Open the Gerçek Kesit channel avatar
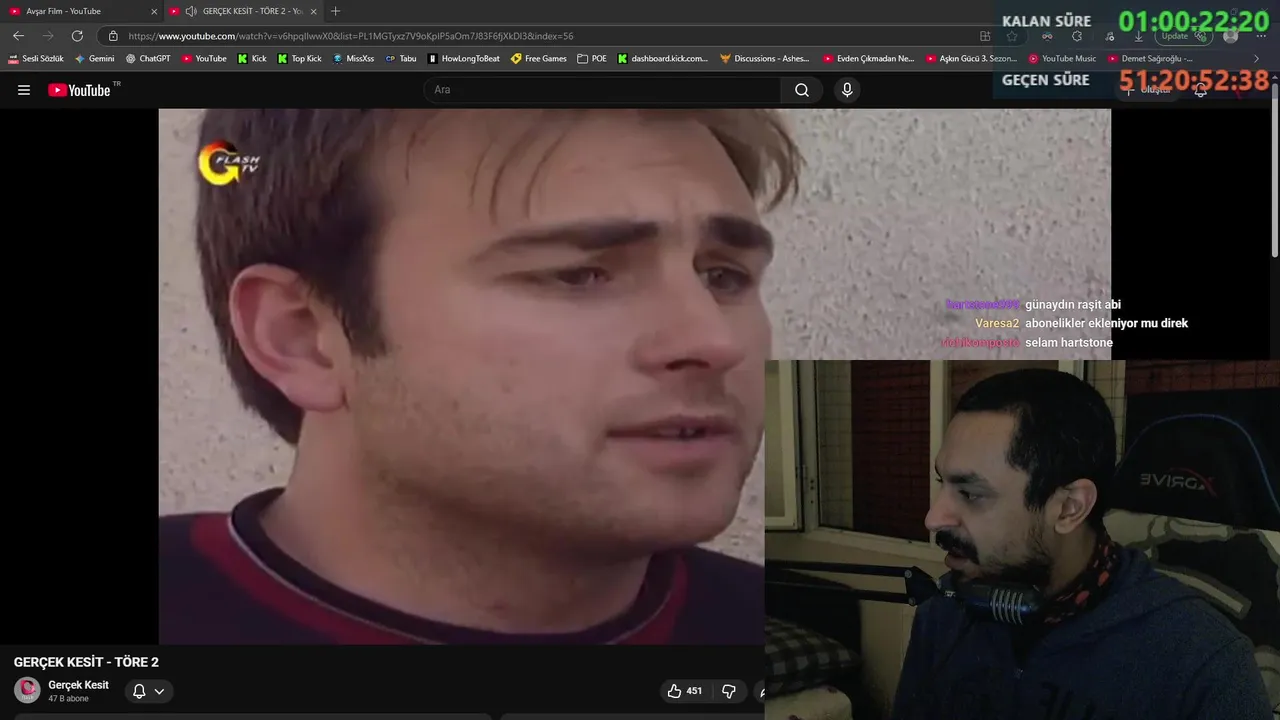Image resolution: width=1280 pixels, height=720 pixels. point(27,690)
